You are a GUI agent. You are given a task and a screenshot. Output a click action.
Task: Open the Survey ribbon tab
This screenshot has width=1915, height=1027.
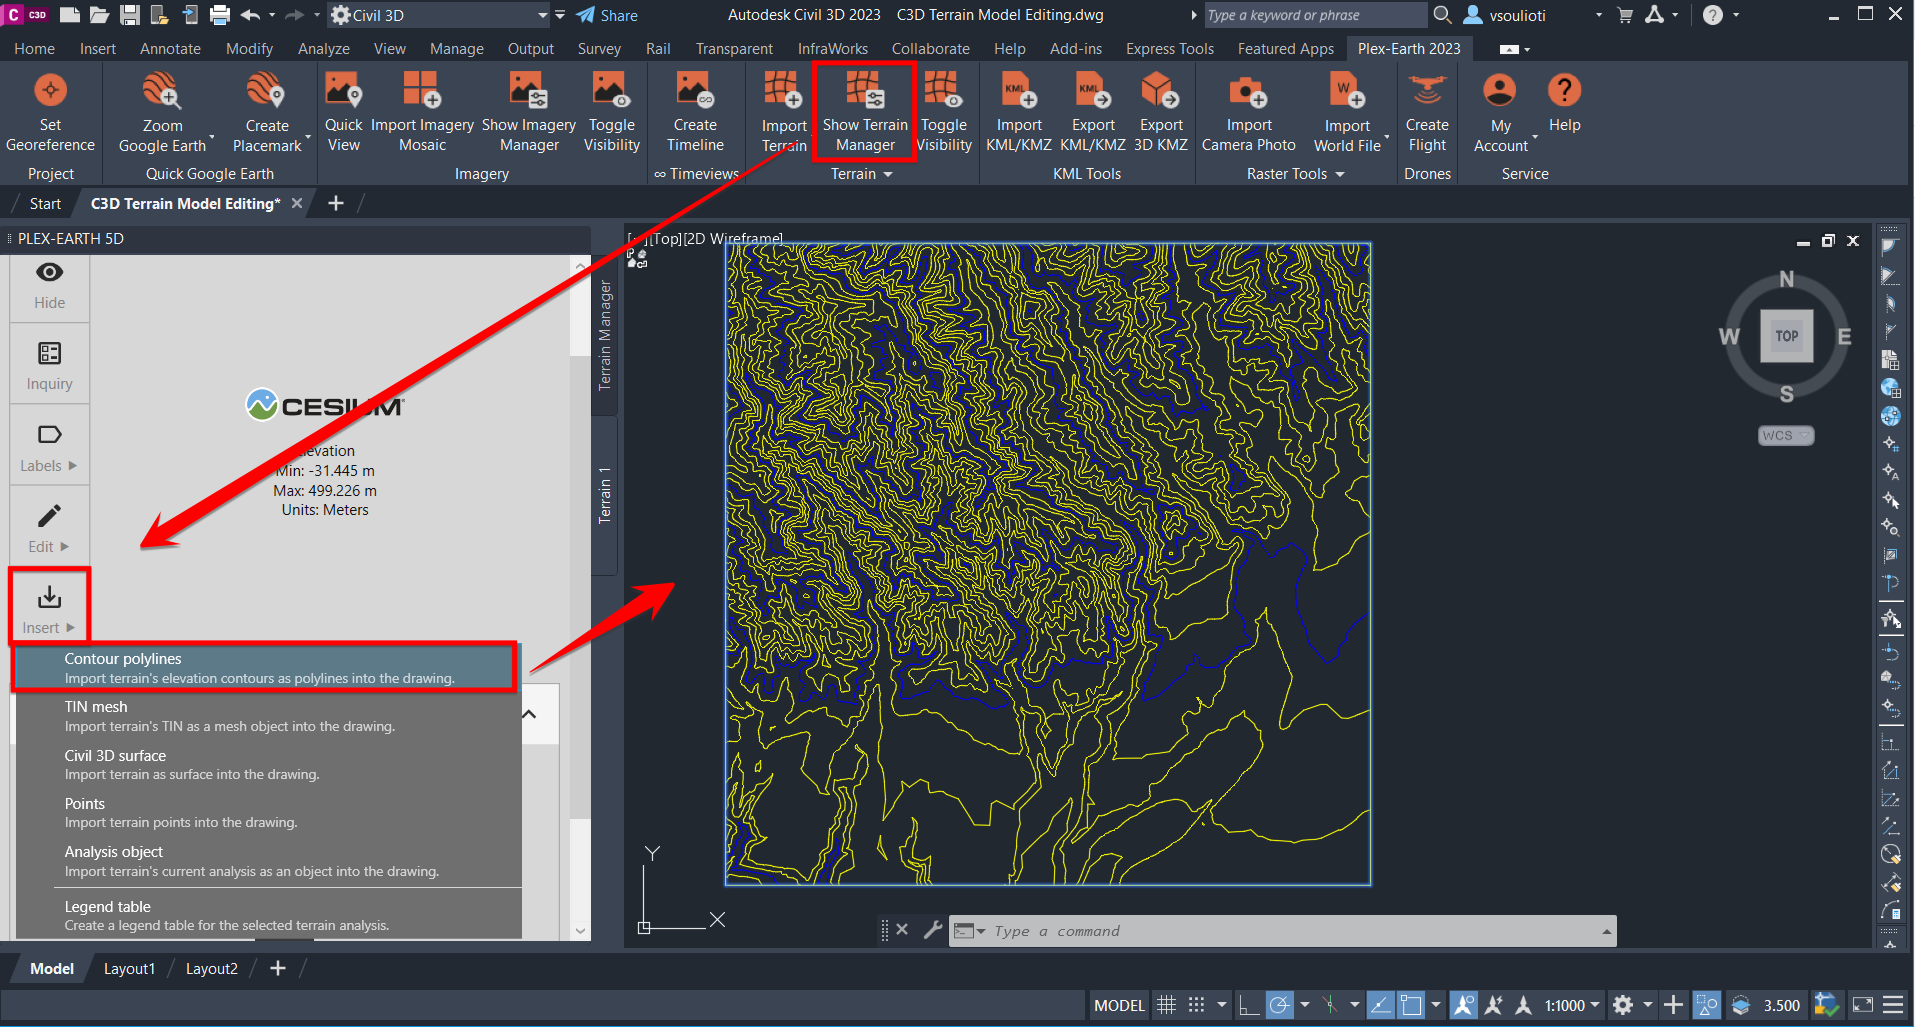click(x=599, y=48)
